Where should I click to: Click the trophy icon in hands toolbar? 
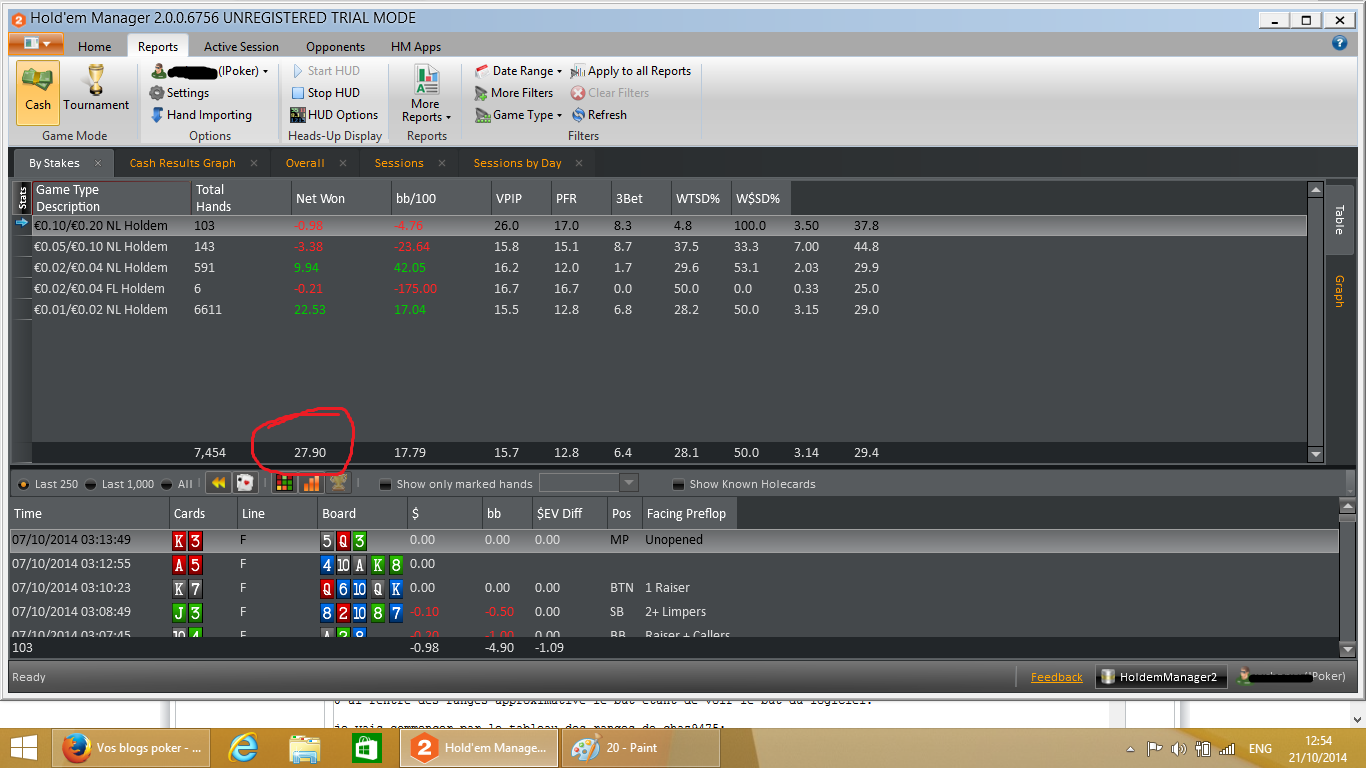click(338, 483)
